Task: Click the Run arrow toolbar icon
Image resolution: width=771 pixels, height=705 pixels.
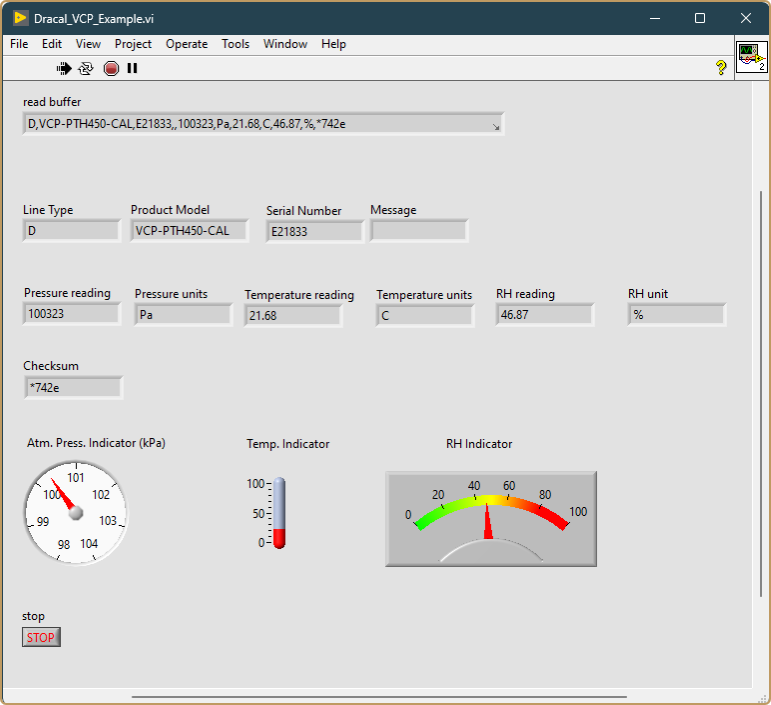Action: pyautogui.click(x=64, y=68)
